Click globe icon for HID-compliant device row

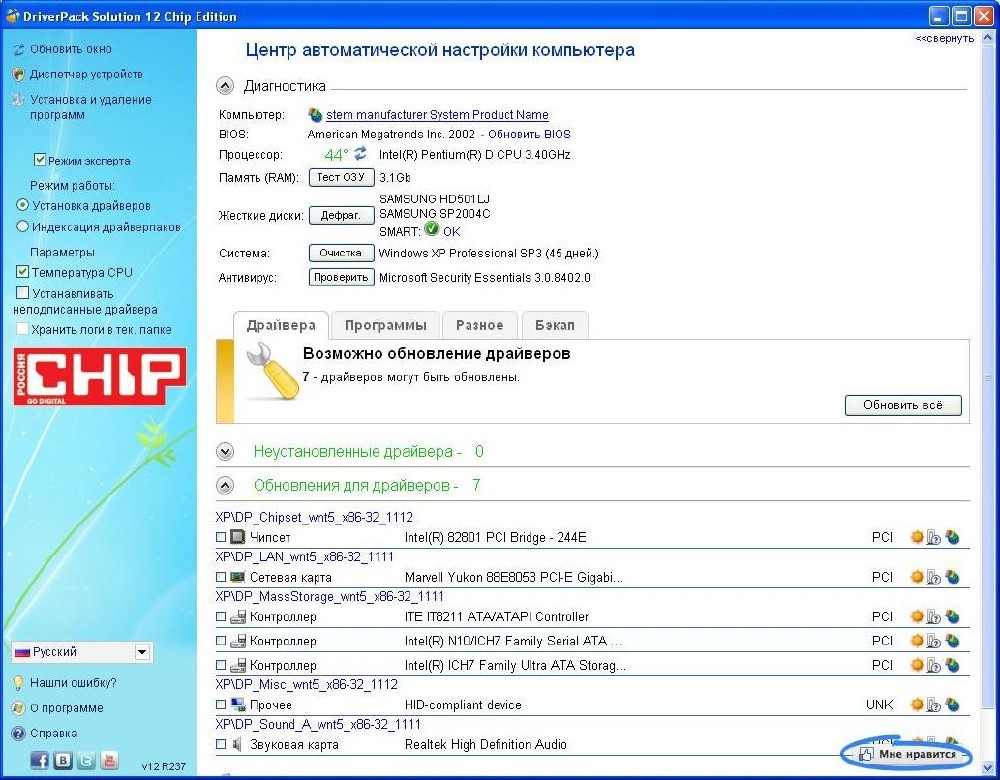tap(952, 705)
